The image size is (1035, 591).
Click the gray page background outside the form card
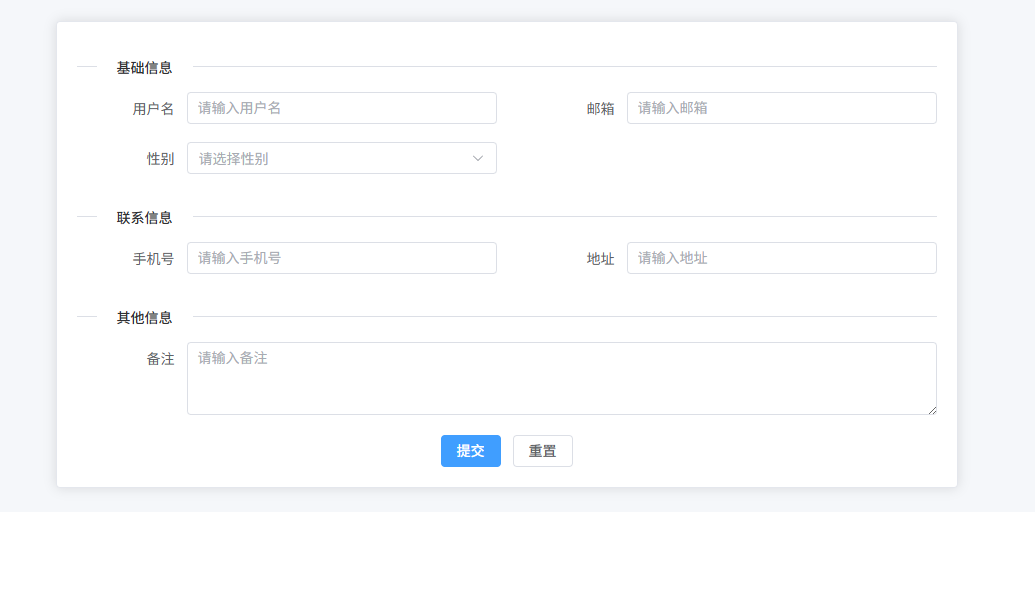[x=995, y=250]
